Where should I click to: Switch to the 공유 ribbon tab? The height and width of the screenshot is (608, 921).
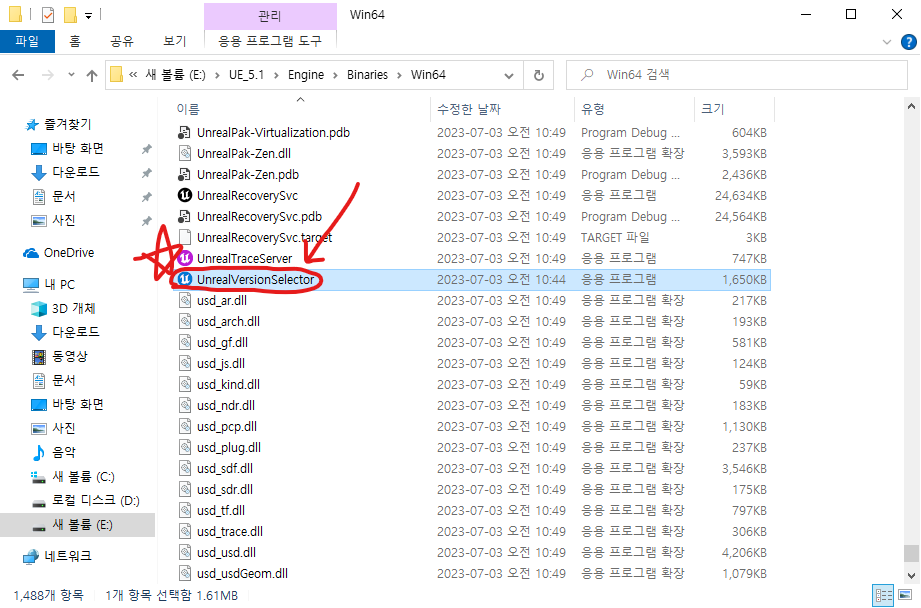pos(122,41)
